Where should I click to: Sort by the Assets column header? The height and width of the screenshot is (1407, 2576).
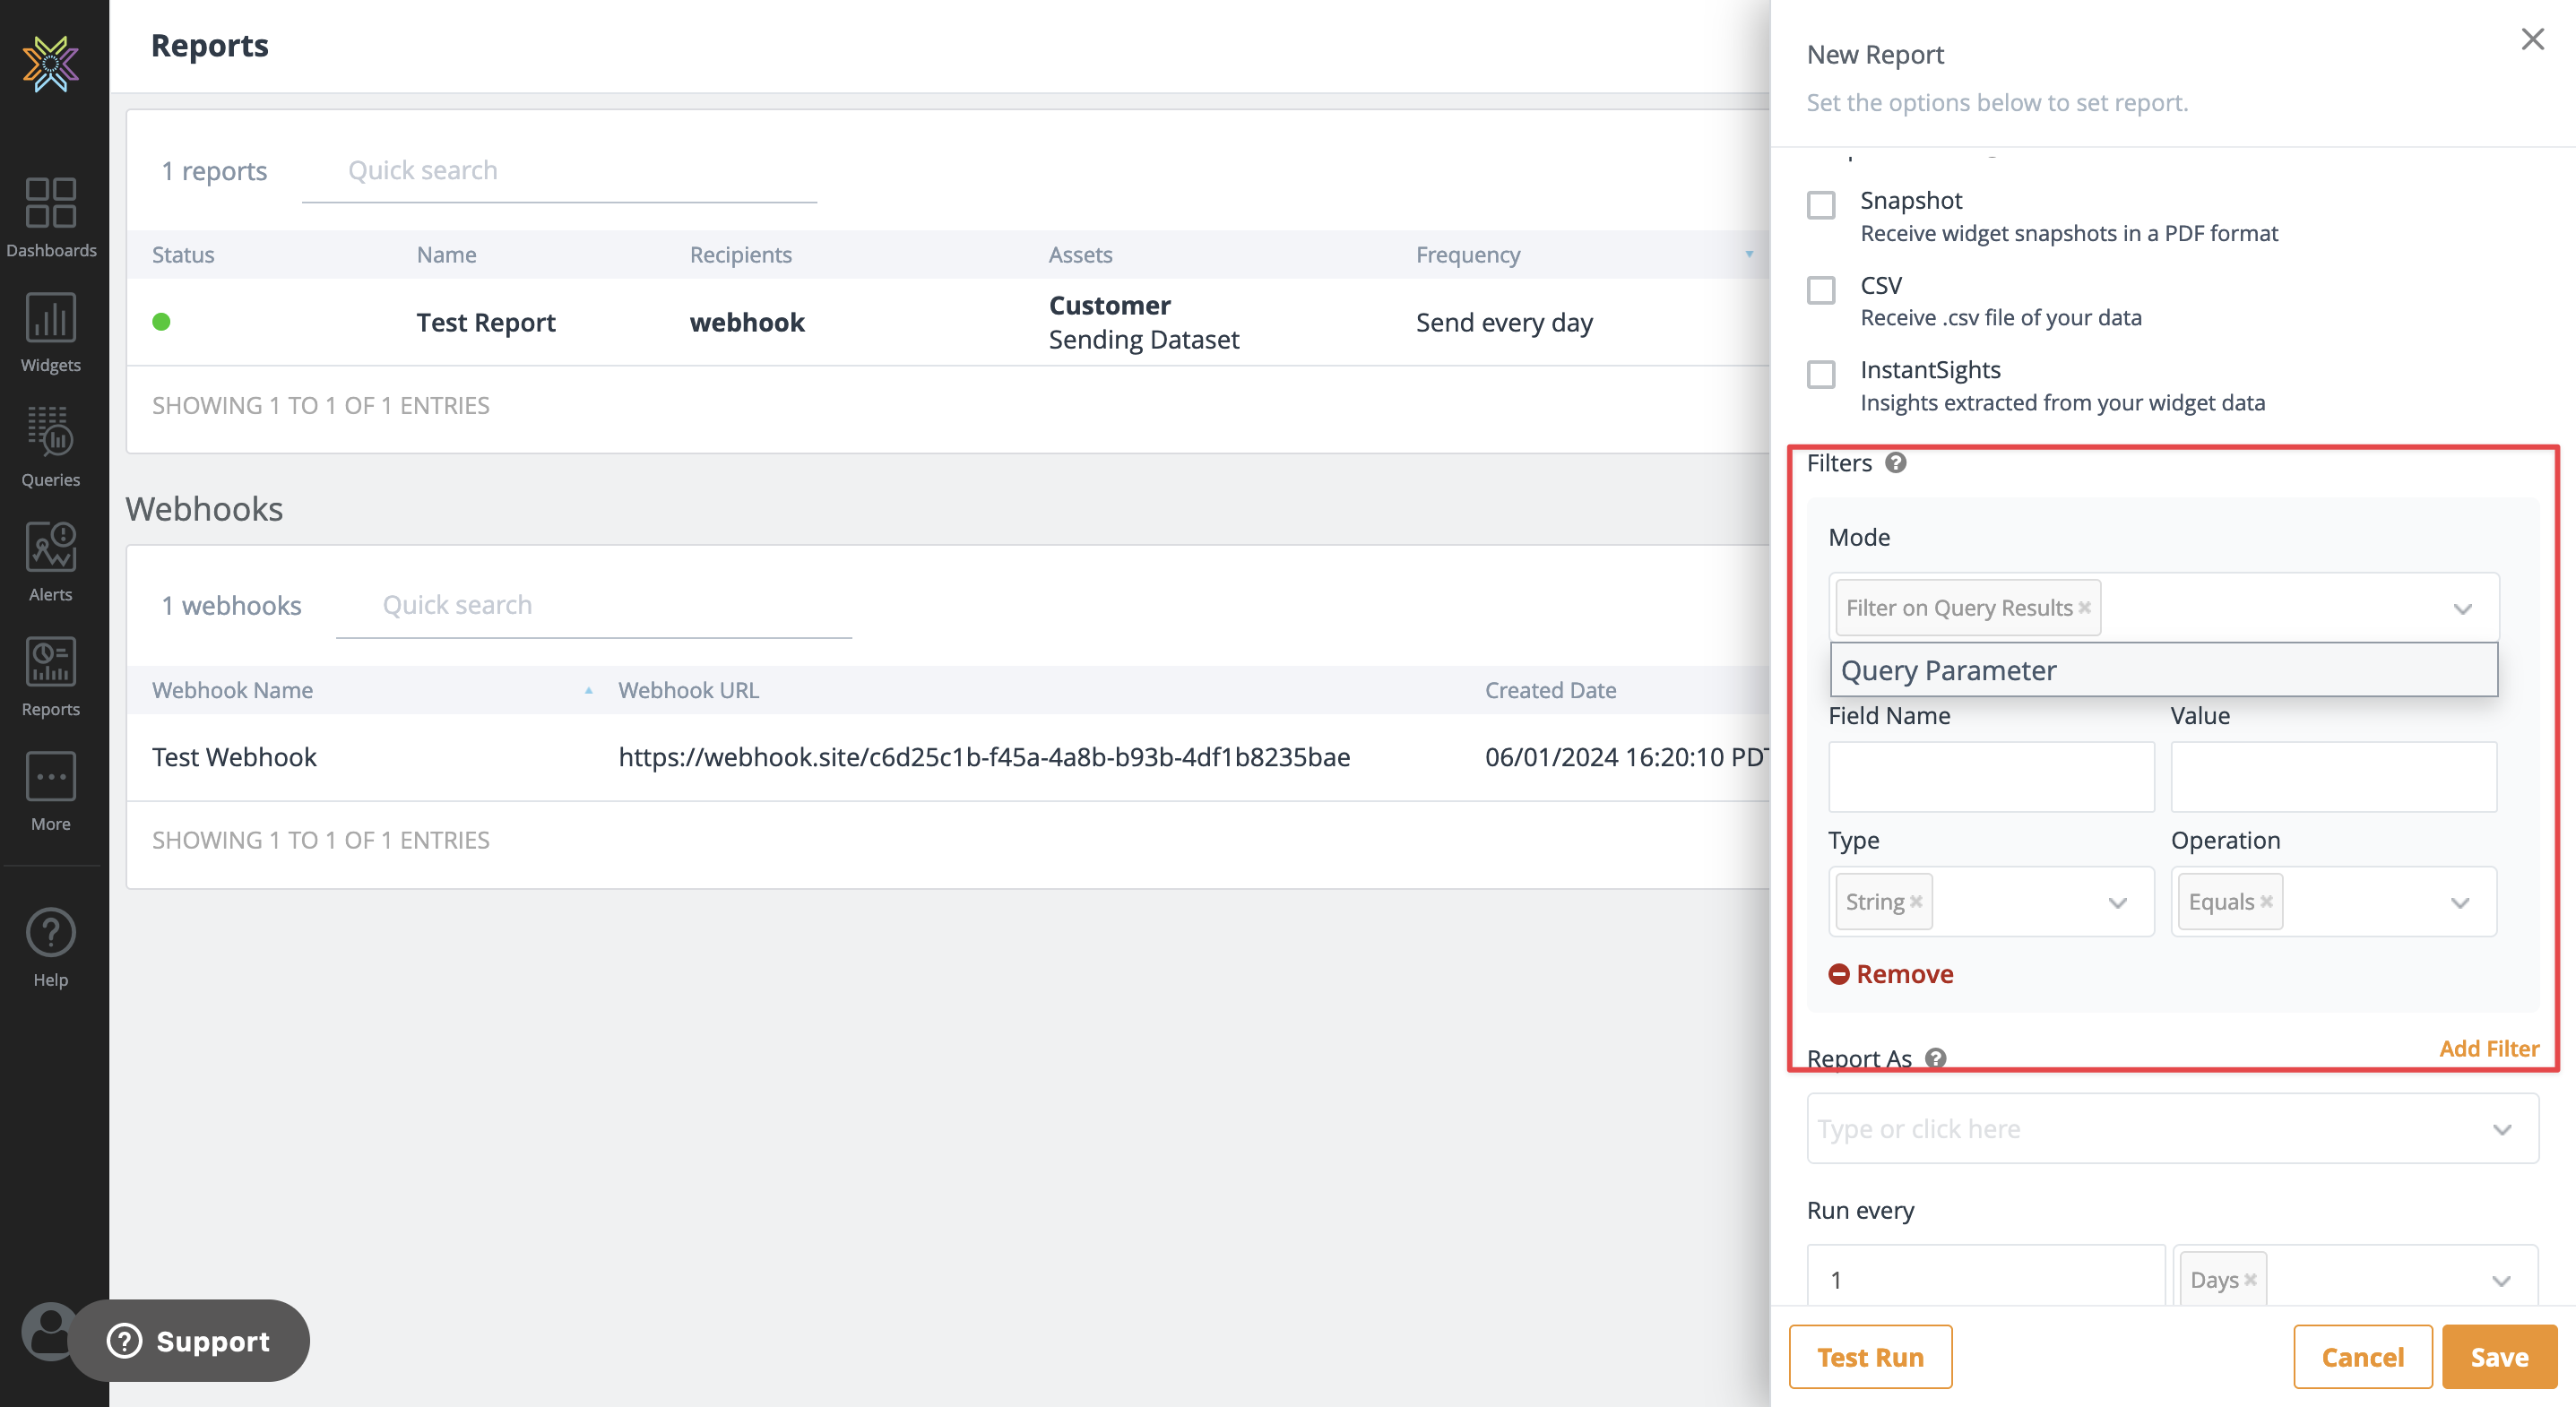click(1080, 254)
